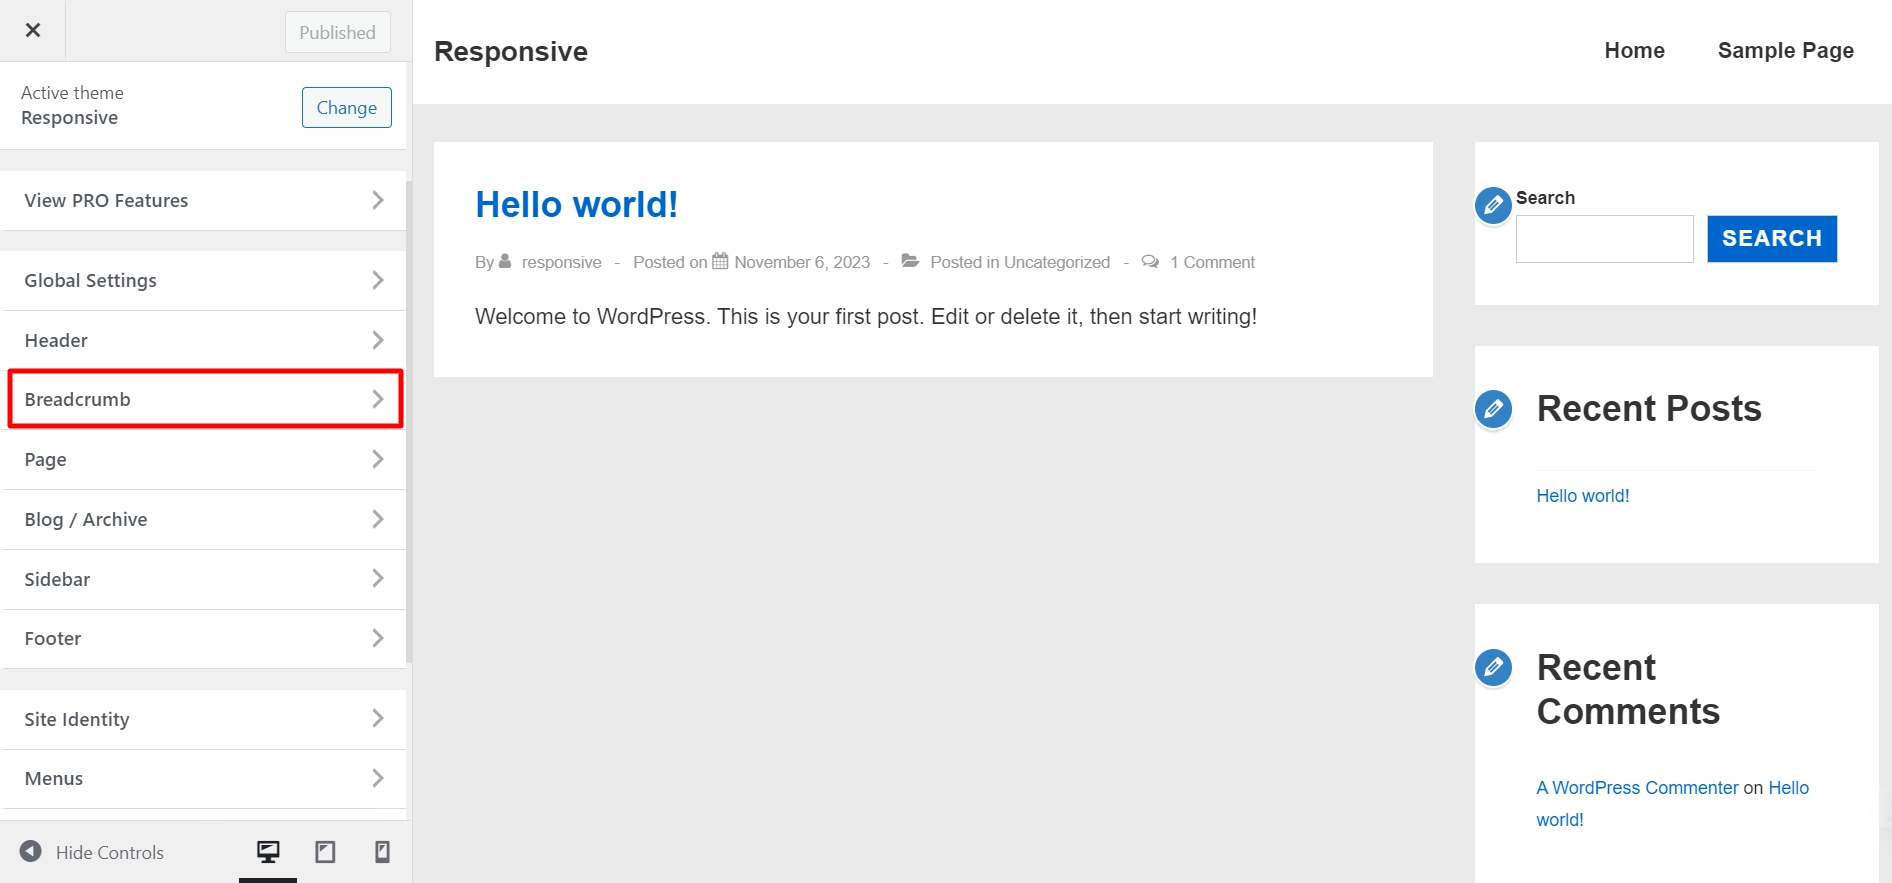The width and height of the screenshot is (1892, 883).
Task: Edit Recent Comments widget pencil icon
Action: coord(1493,667)
